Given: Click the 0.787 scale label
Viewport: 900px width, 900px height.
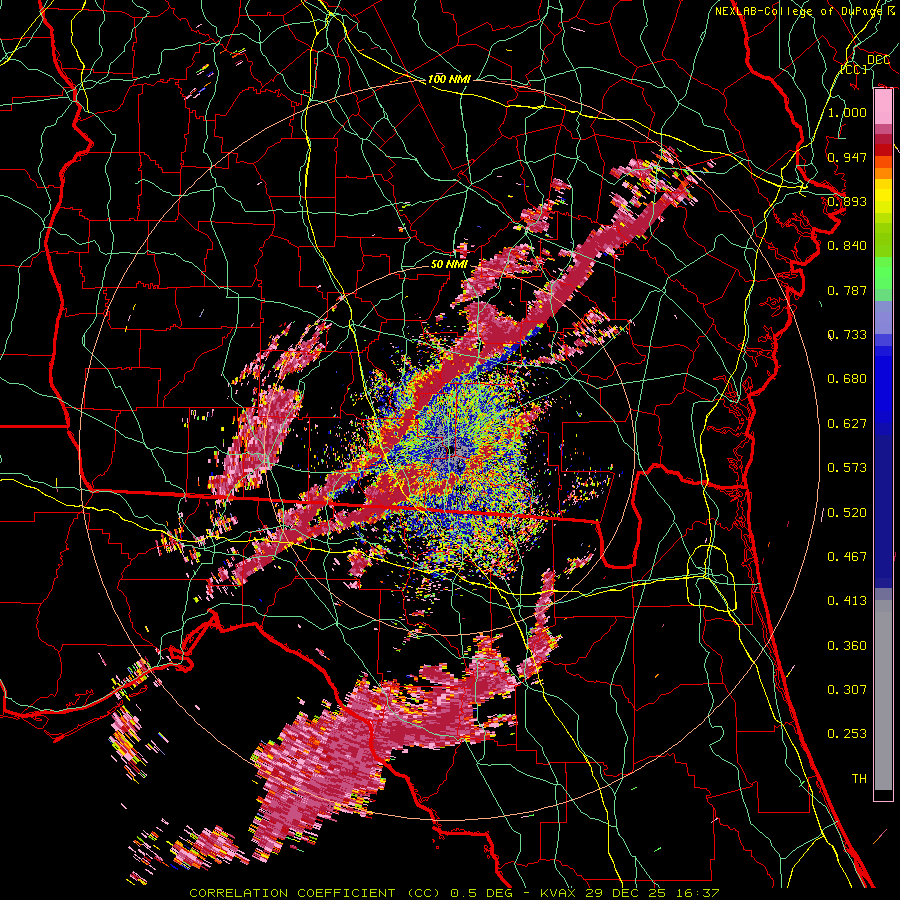Looking at the screenshot, I should point(847,290).
